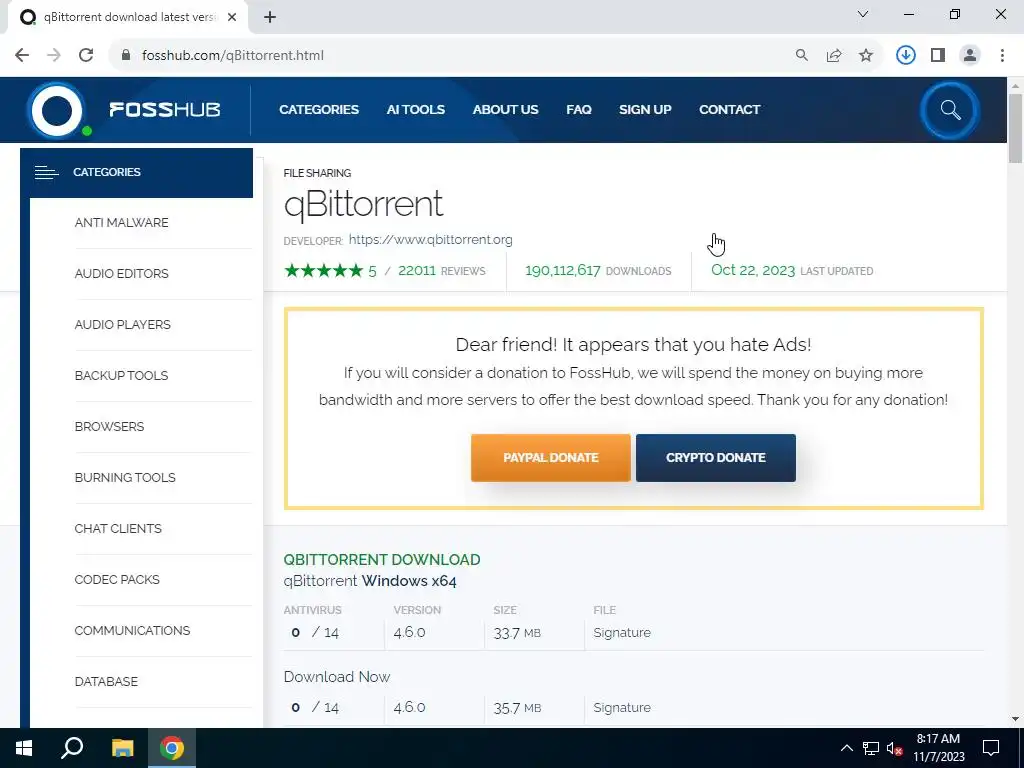Image resolution: width=1024 pixels, height=768 pixels.
Task: Click the browser back arrow
Action: tap(22, 56)
